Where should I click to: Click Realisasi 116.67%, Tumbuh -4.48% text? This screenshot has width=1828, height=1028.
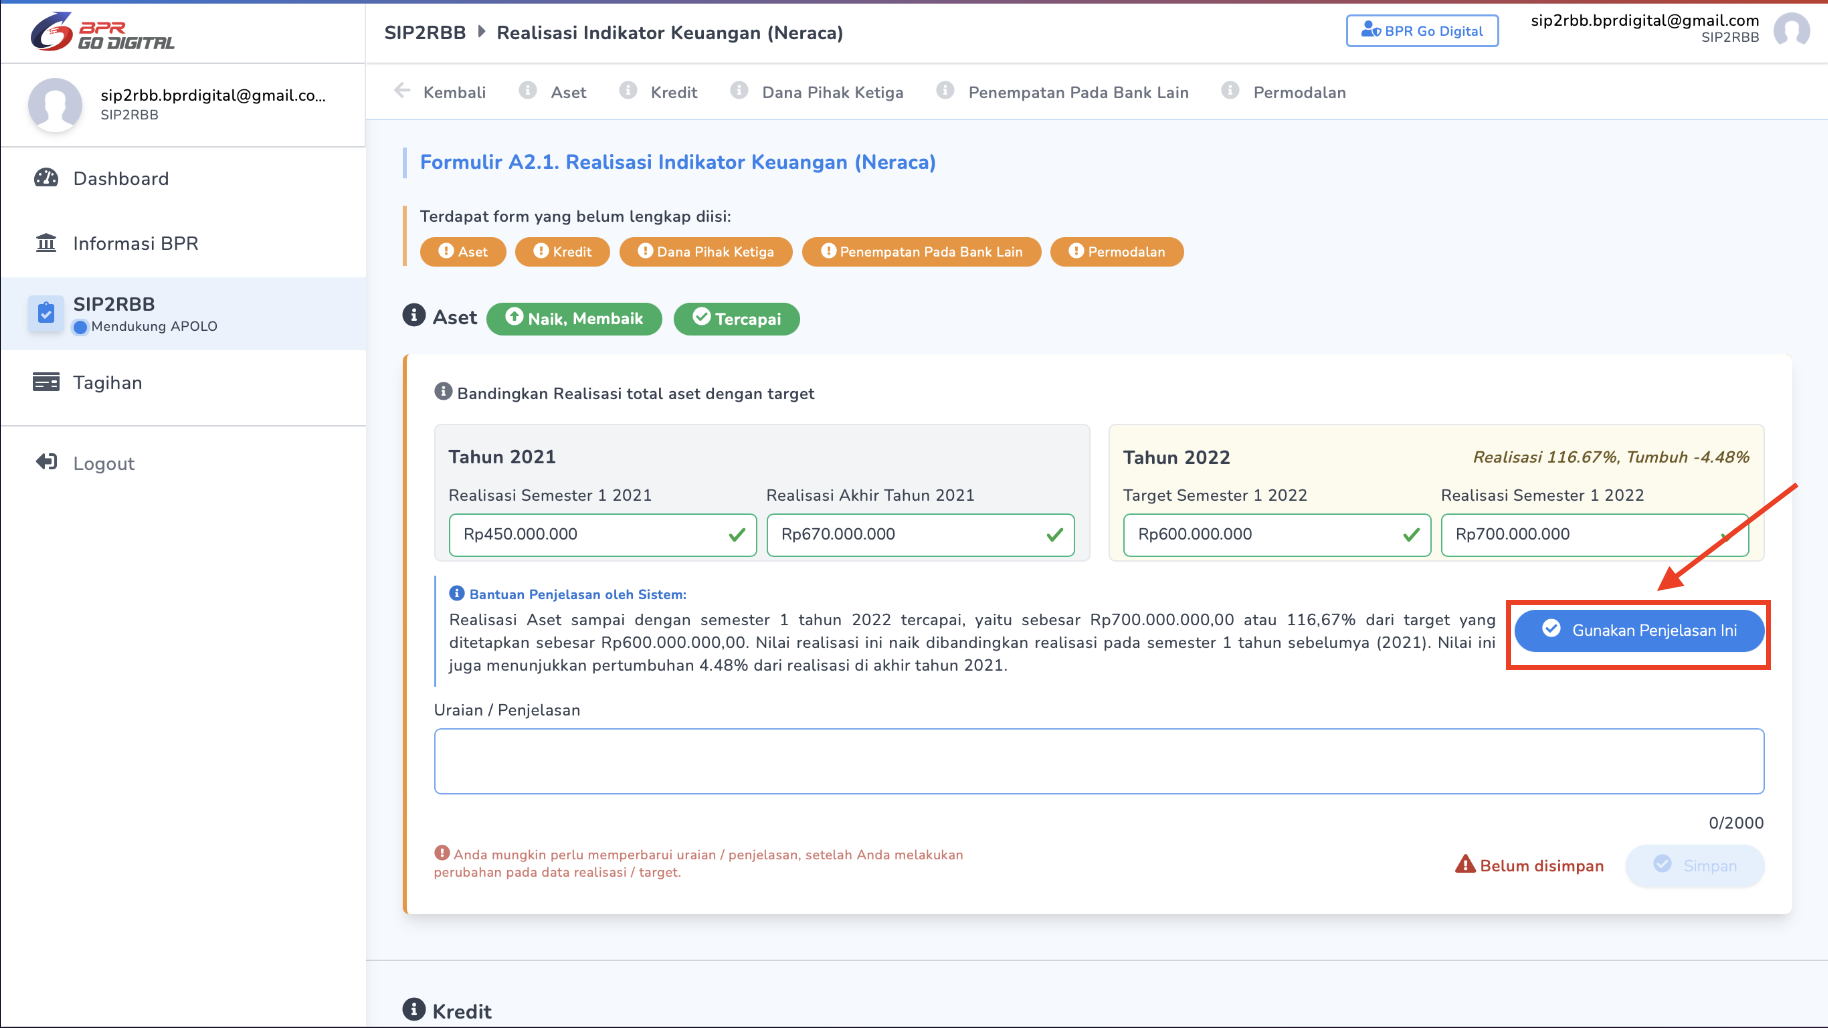pyautogui.click(x=1611, y=457)
